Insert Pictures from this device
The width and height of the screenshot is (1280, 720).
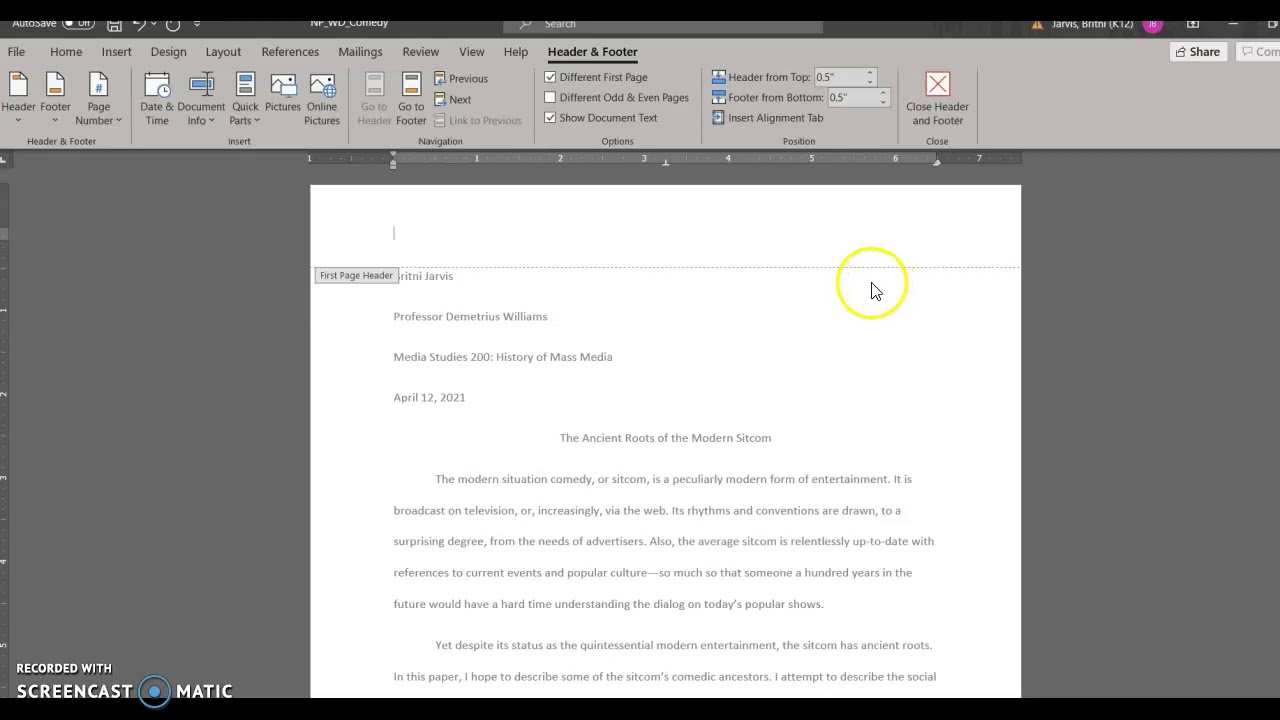tap(283, 92)
